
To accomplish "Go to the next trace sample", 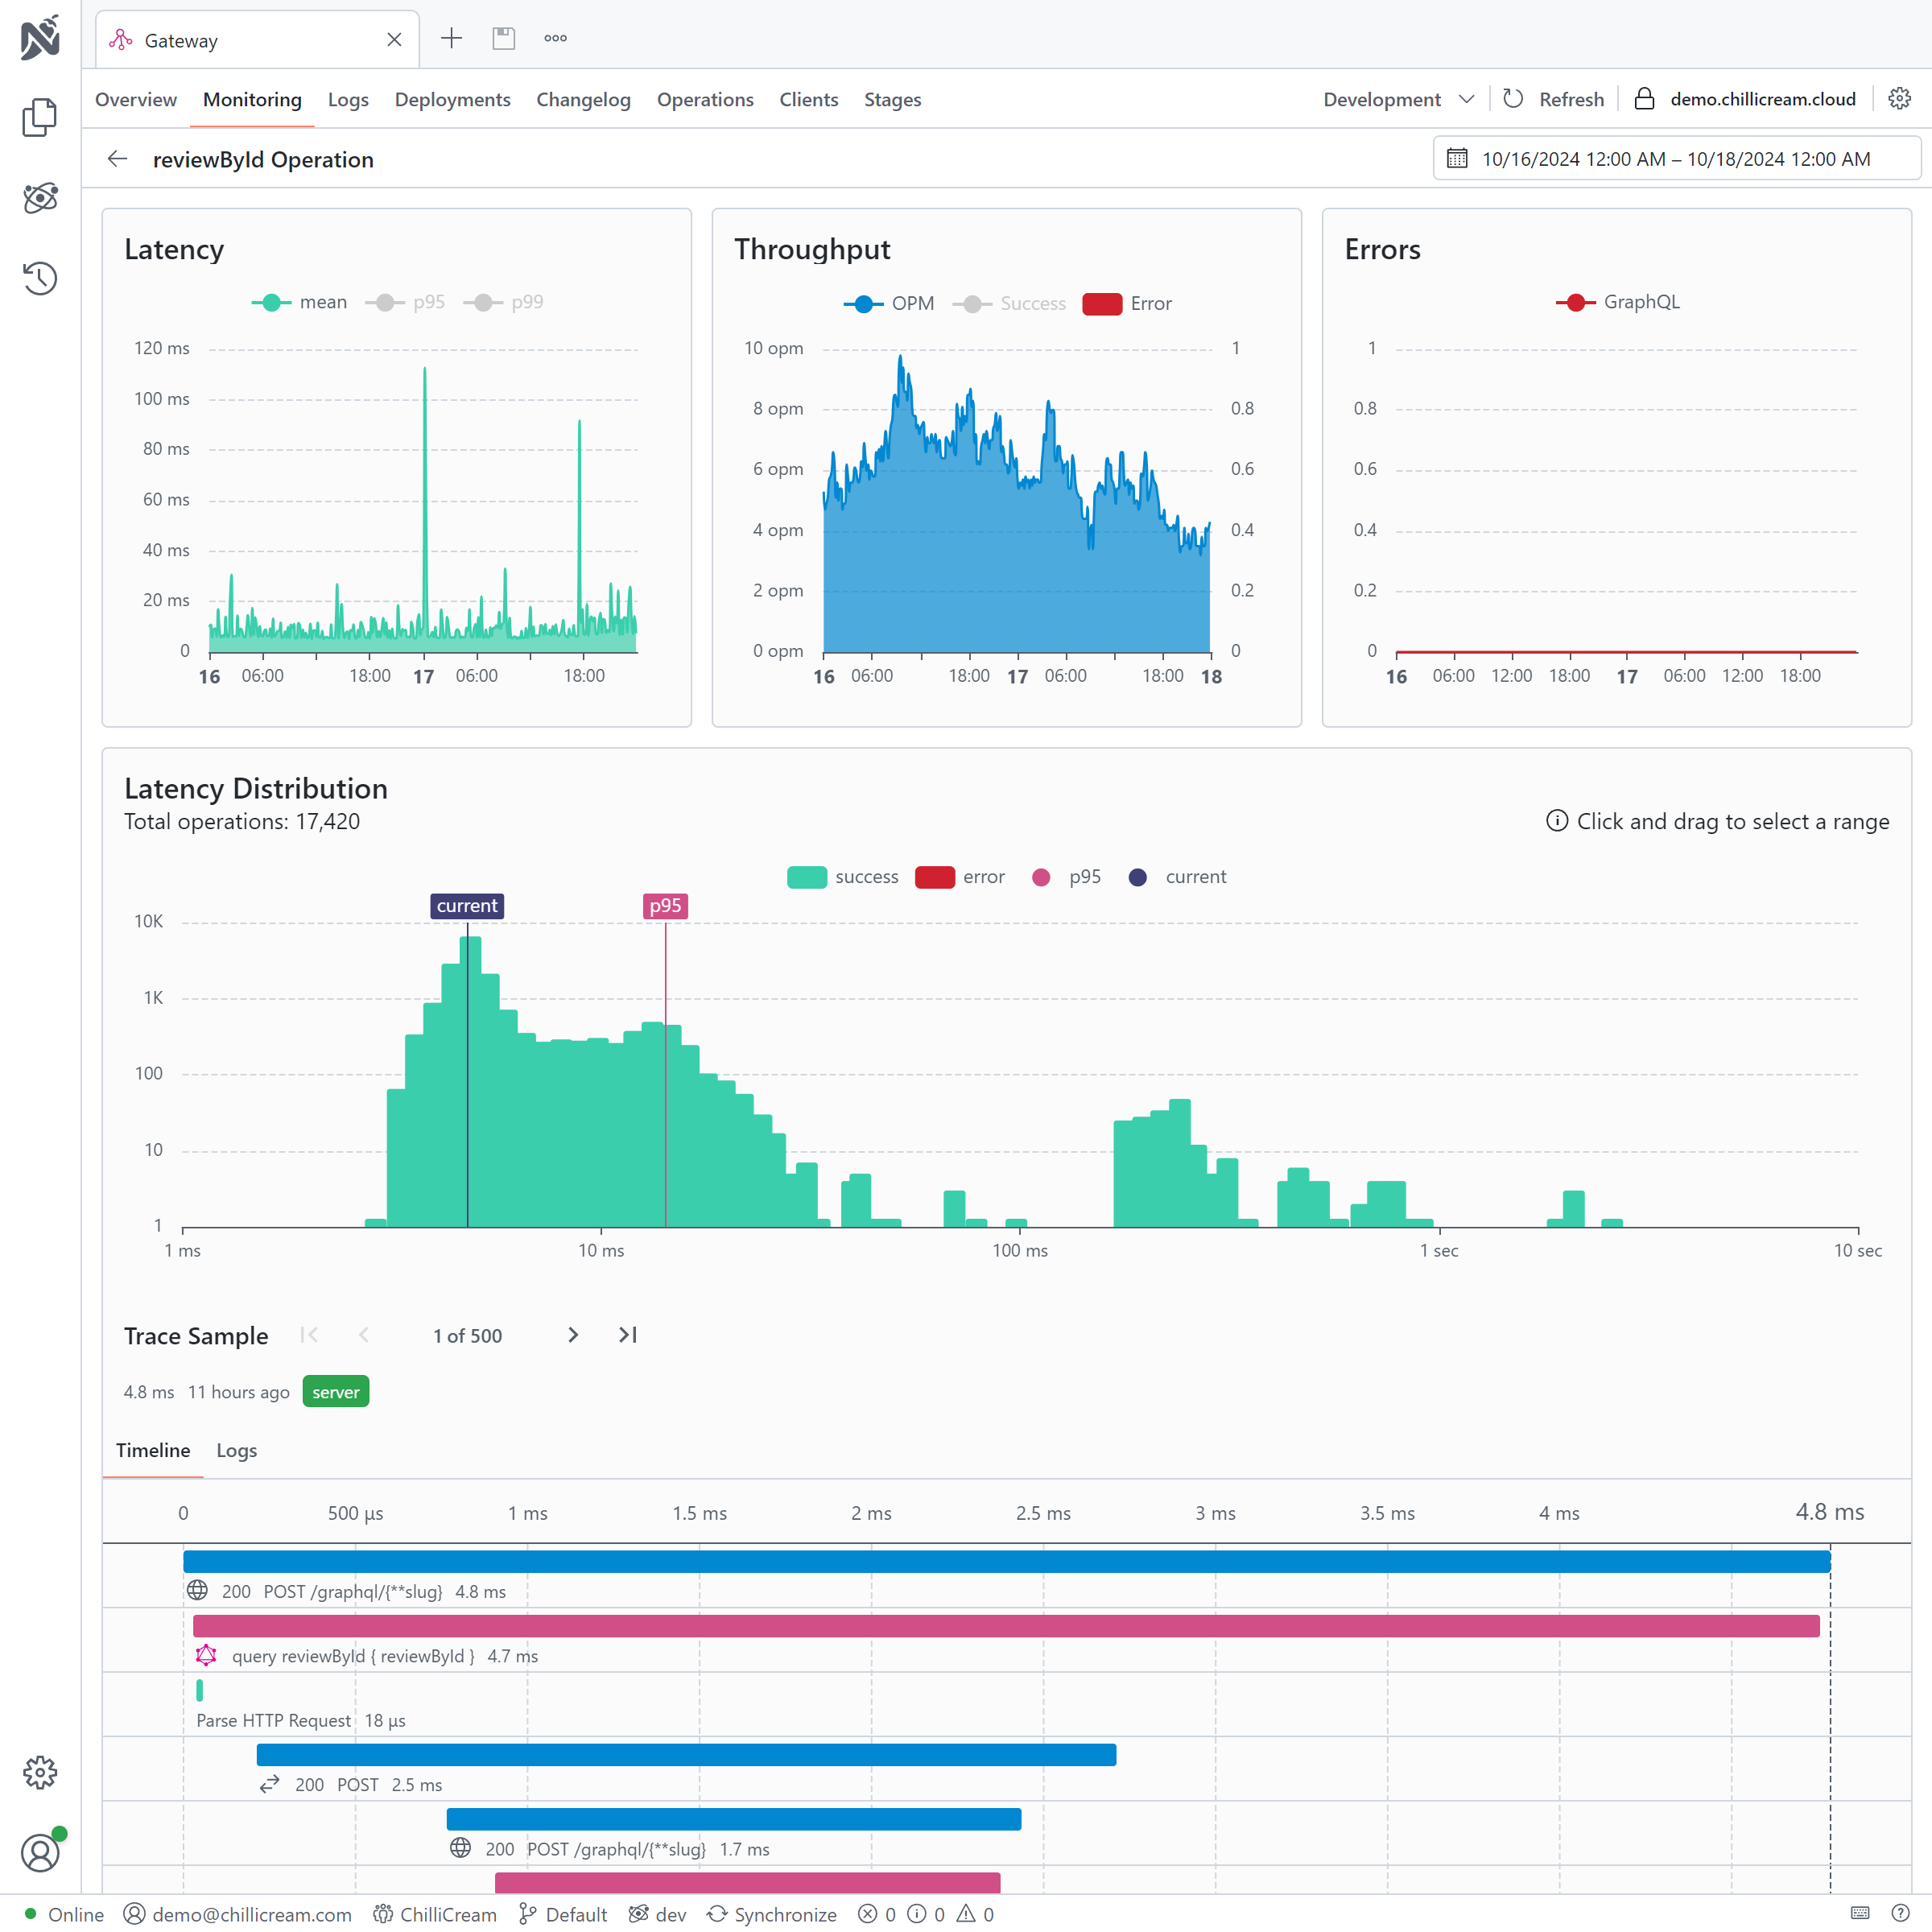I will click(573, 1335).
